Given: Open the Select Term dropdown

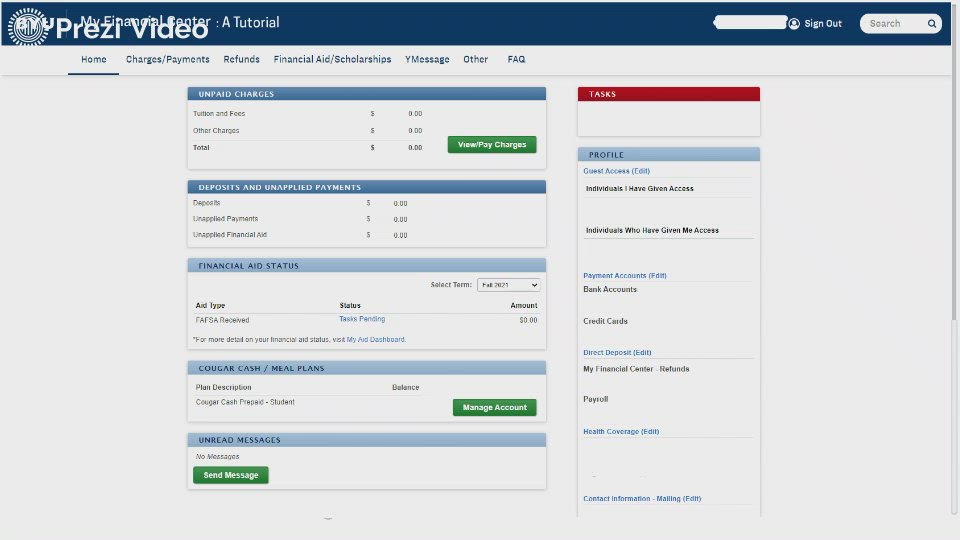Looking at the screenshot, I should point(508,285).
